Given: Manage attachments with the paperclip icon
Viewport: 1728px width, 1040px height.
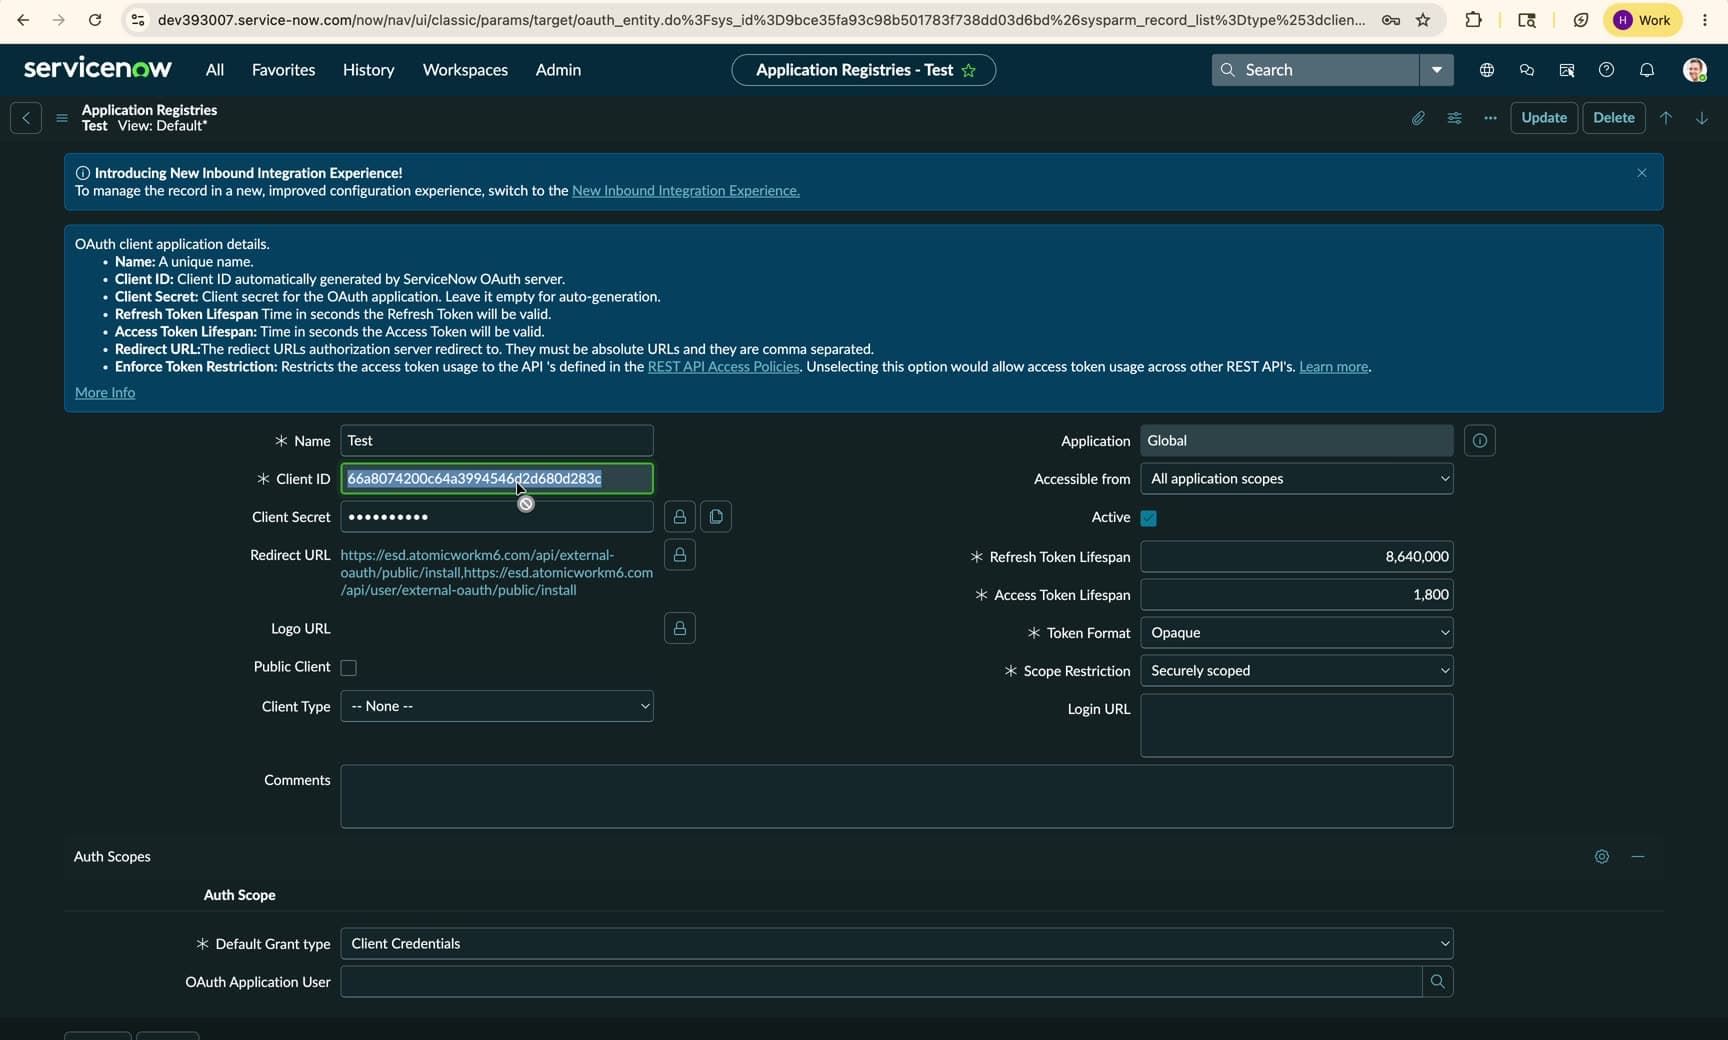Looking at the screenshot, I should coord(1418,118).
